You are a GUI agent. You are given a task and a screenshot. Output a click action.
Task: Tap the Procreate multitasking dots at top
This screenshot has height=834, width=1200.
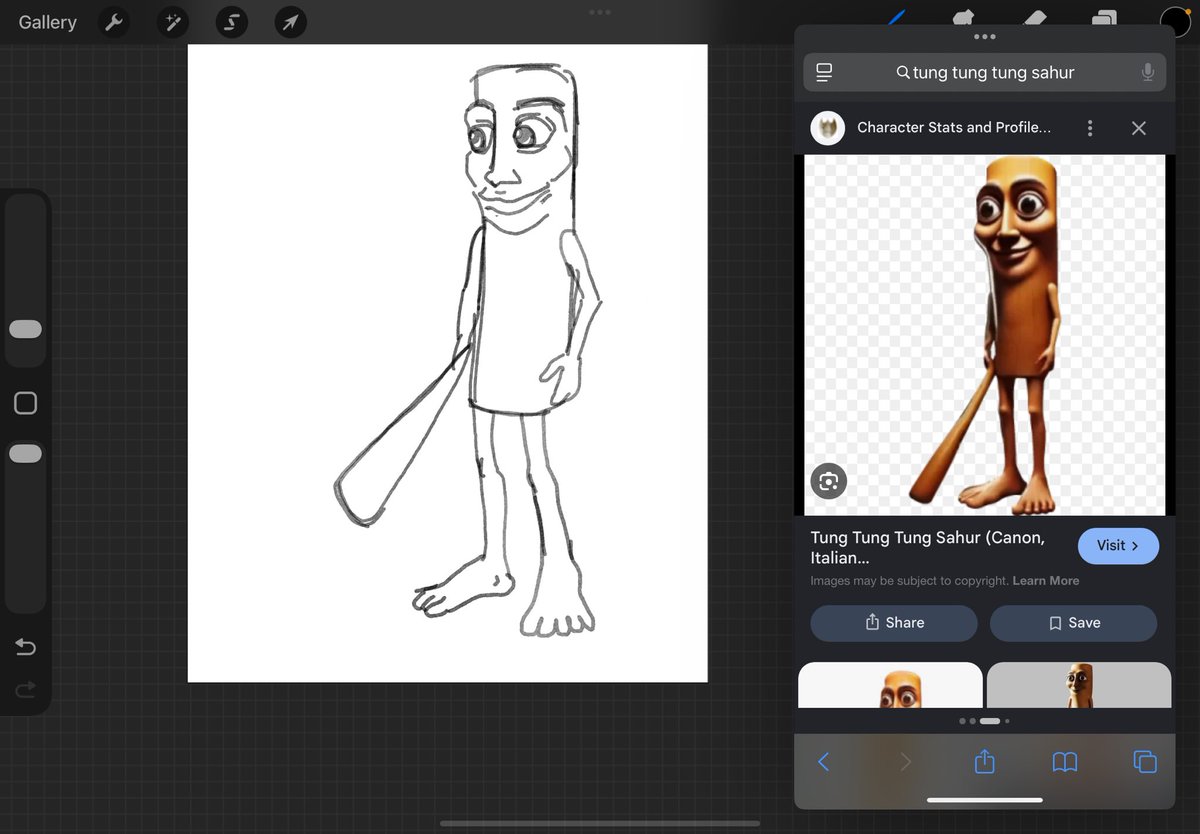[x=600, y=12]
